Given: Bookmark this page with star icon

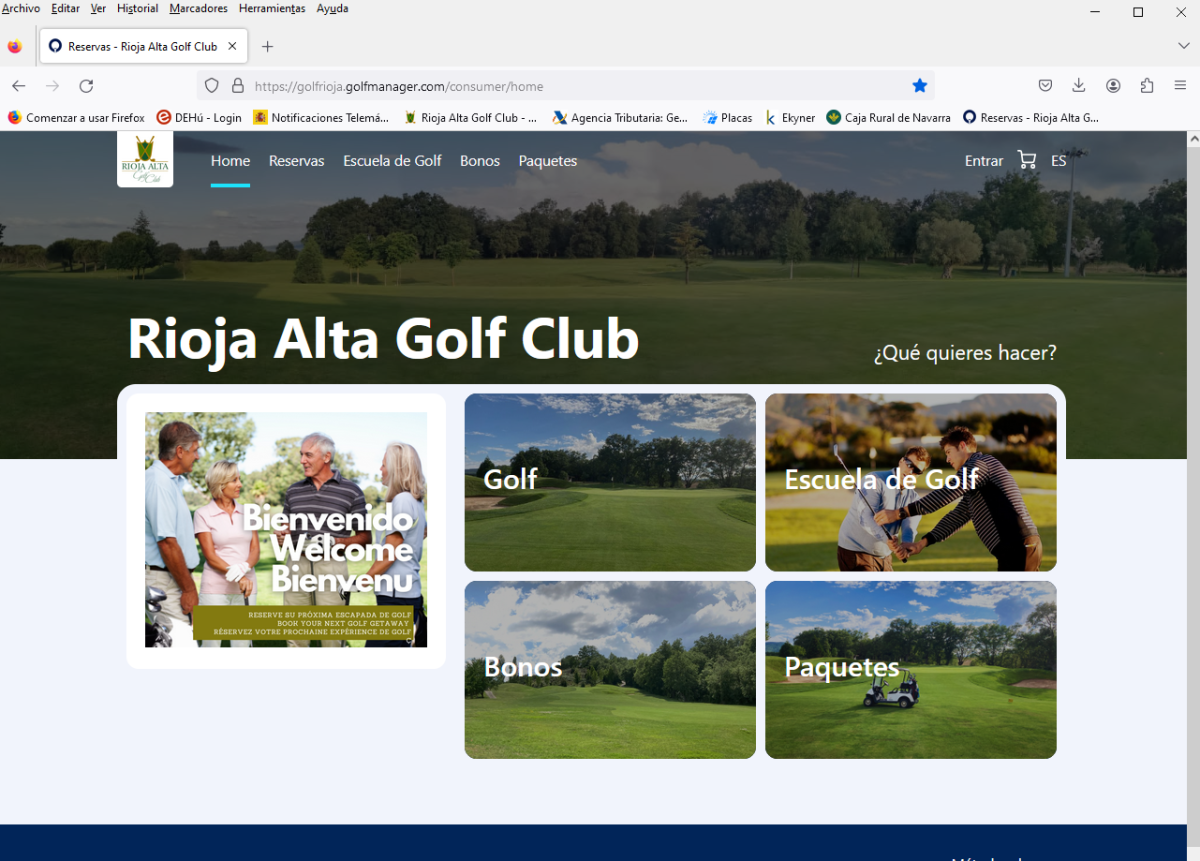Looking at the screenshot, I should pos(920,86).
